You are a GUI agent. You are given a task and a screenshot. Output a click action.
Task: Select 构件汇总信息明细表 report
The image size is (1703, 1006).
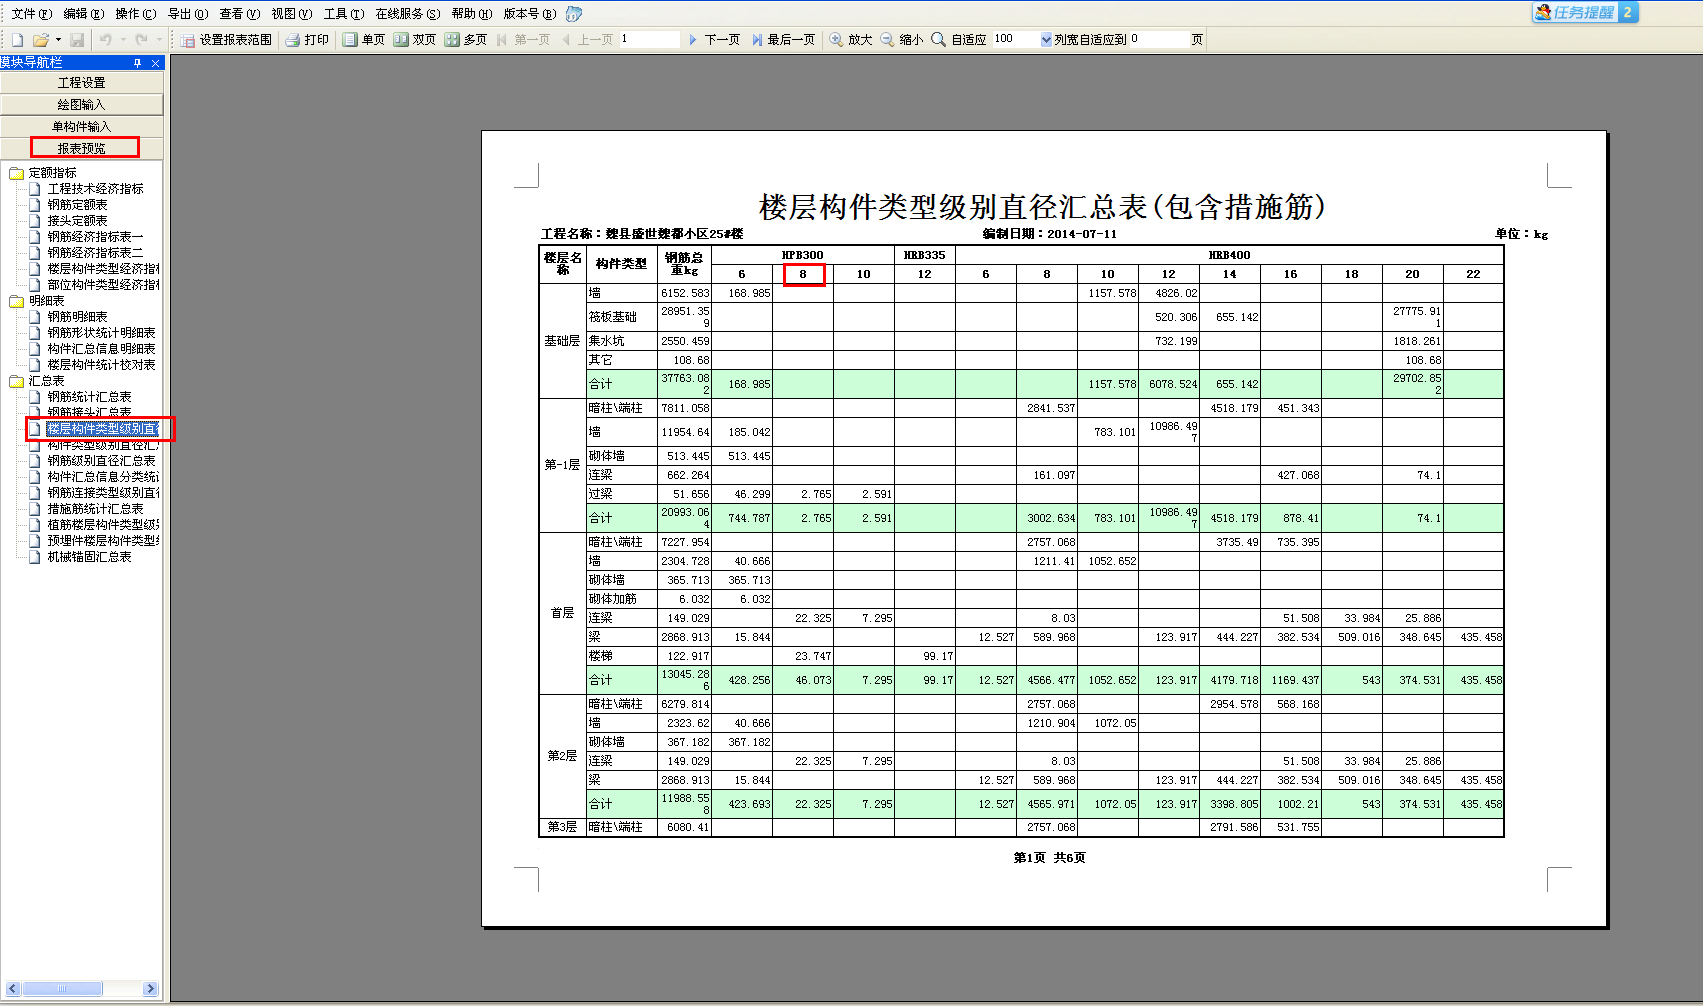point(101,349)
